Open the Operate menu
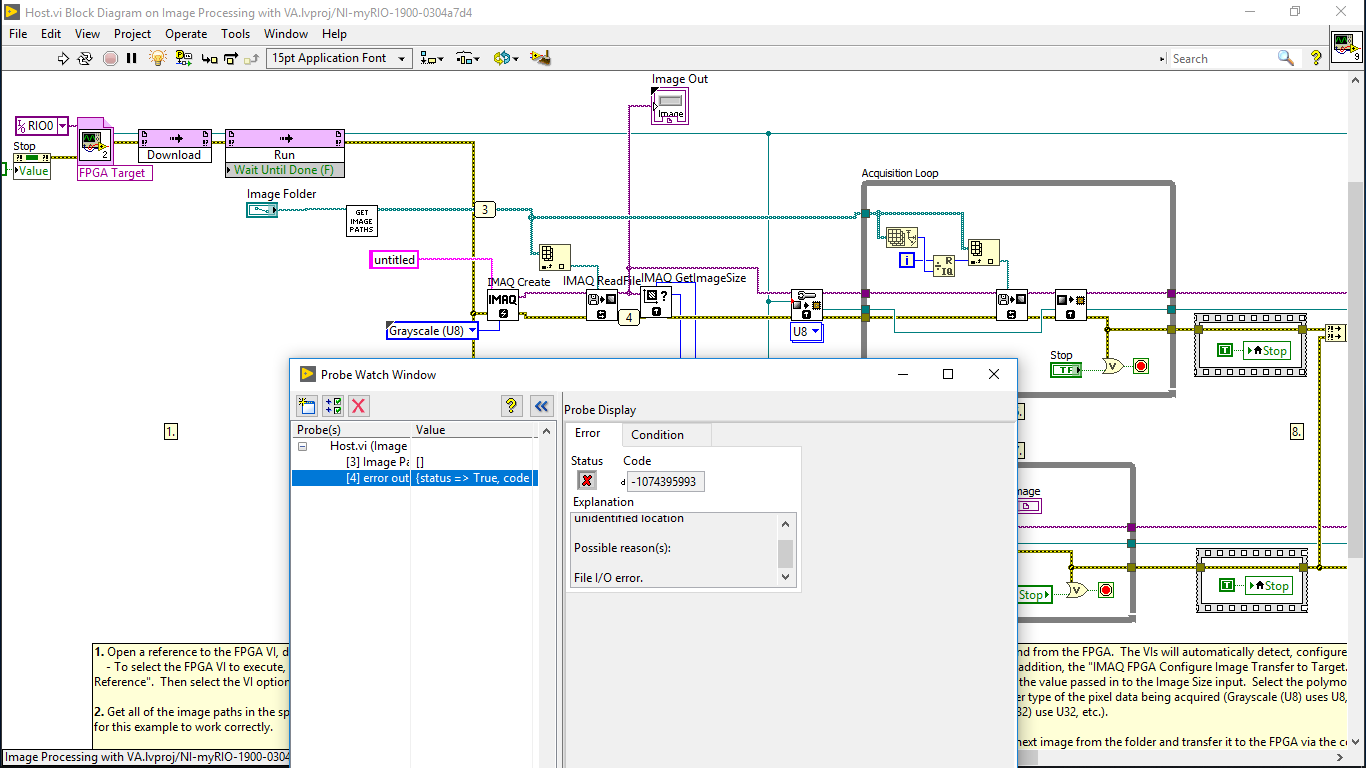1366x768 pixels. click(x=186, y=33)
